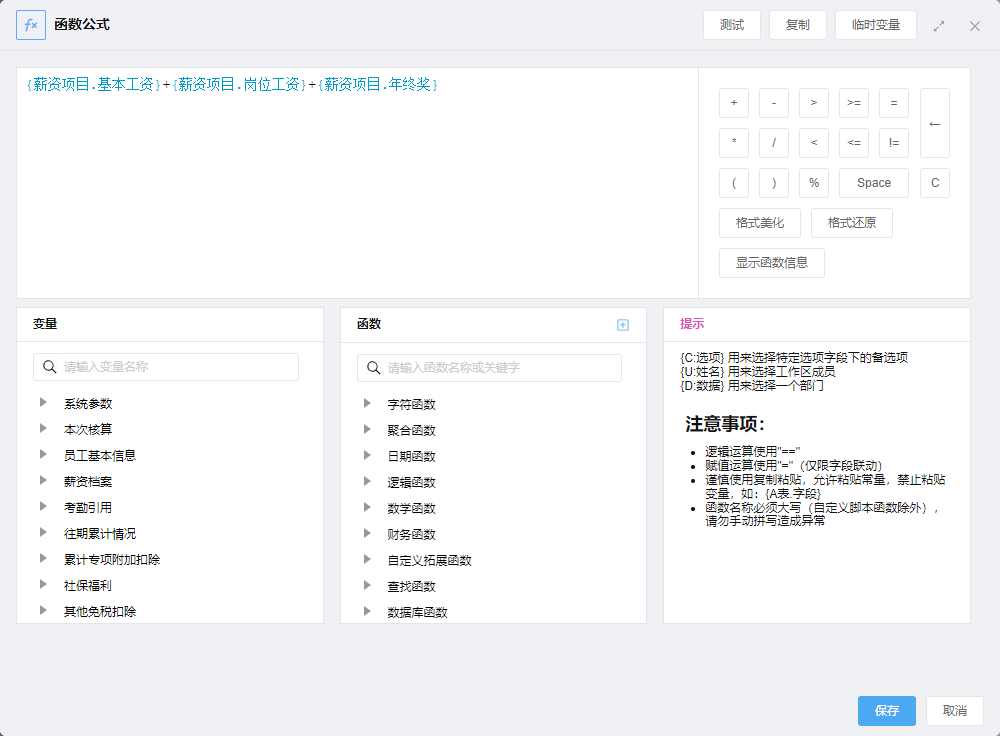
Task: Expand the 数据库函数 category
Action: (x=367, y=611)
